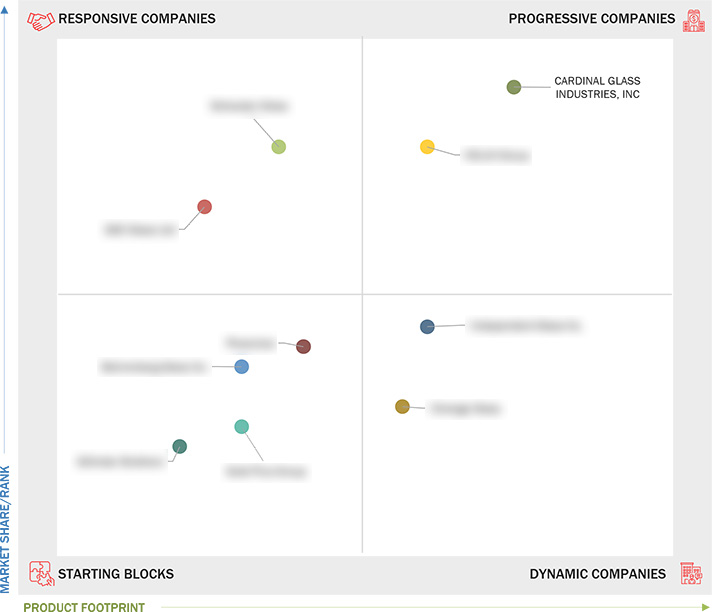Viewport: 712px width, 612px height.
Task: Select the light green dot in Responsive quadrant
Action: click(x=278, y=147)
